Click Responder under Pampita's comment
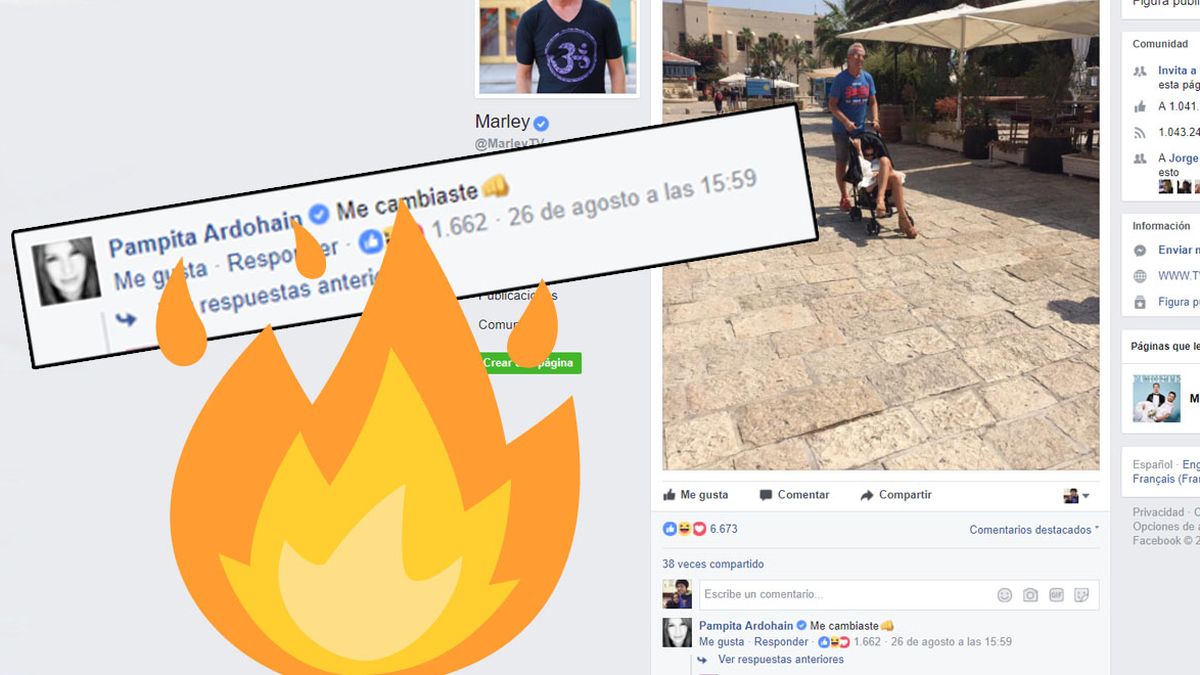The image size is (1200, 675). (781, 642)
